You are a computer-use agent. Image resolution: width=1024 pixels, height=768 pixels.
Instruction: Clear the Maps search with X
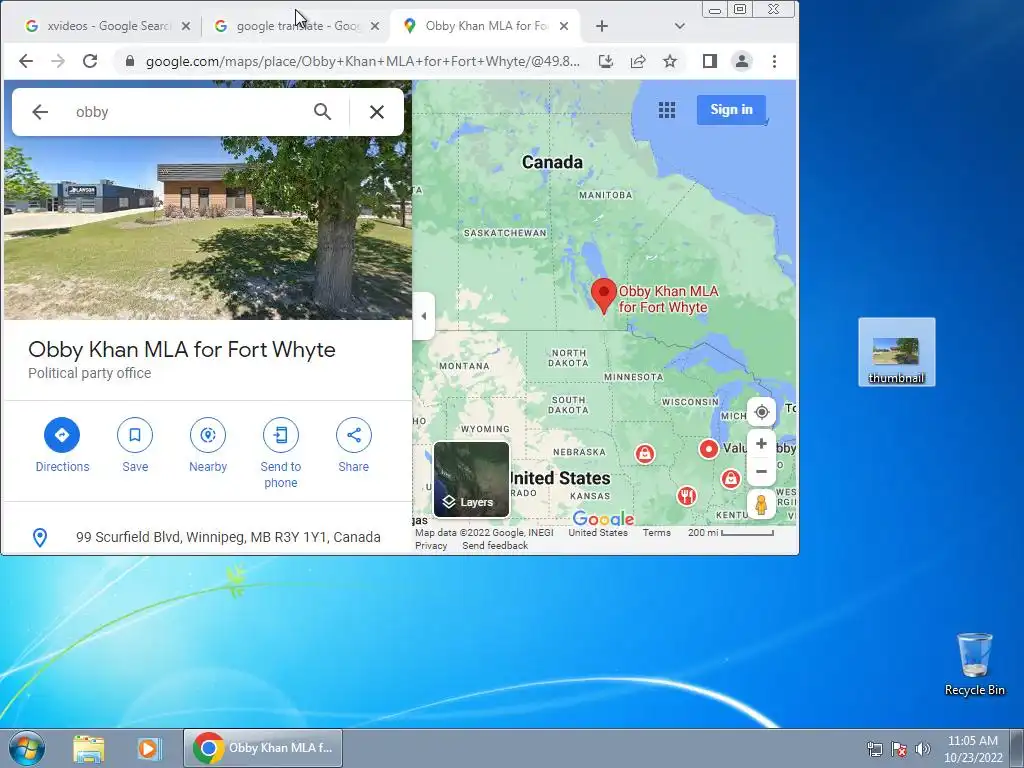[377, 112]
